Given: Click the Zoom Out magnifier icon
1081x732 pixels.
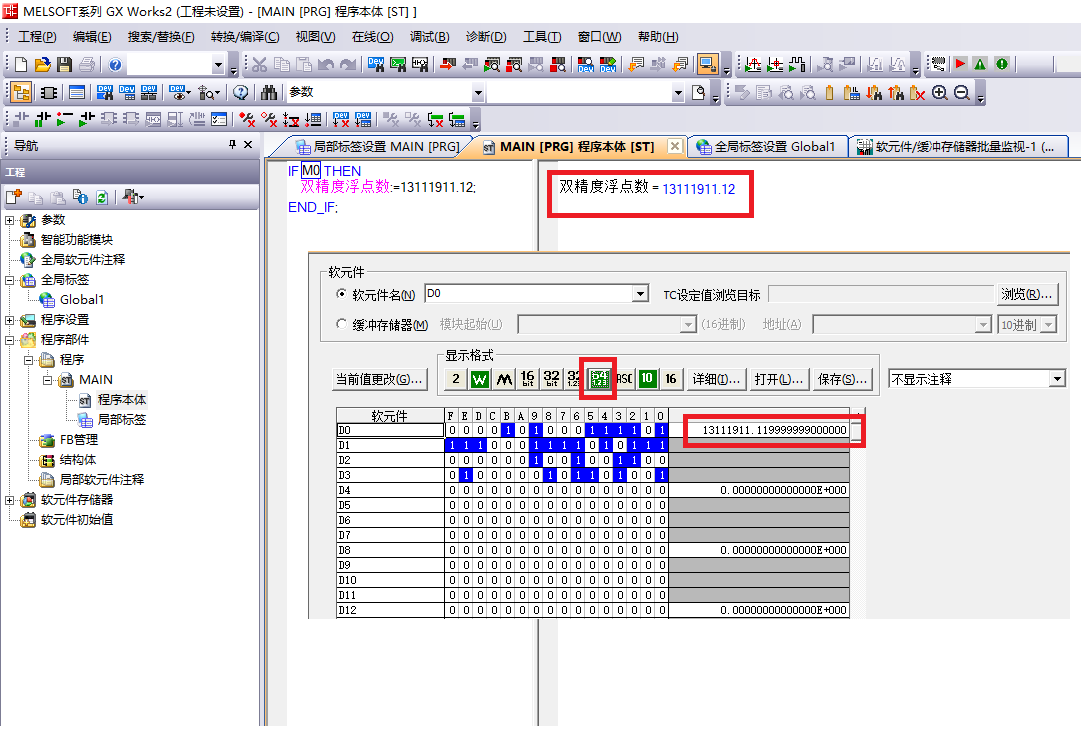Looking at the screenshot, I should (x=961, y=93).
